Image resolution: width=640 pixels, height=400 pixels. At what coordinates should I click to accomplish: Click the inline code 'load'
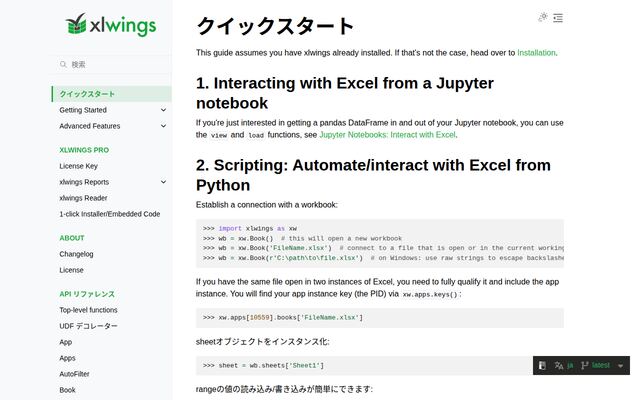(x=256, y=135)
